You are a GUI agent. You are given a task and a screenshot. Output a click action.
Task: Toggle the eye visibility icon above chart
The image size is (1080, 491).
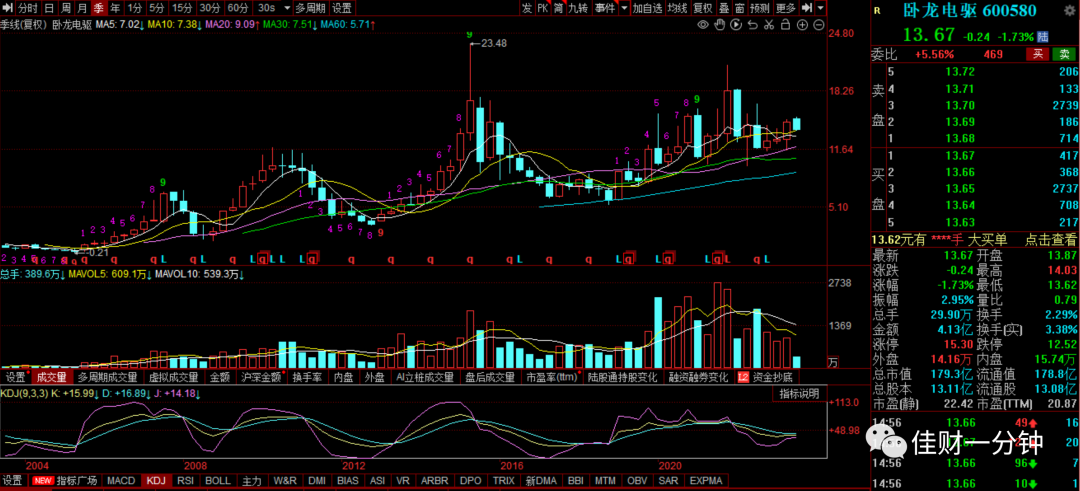pyautogui.click(x=703, y=25)
